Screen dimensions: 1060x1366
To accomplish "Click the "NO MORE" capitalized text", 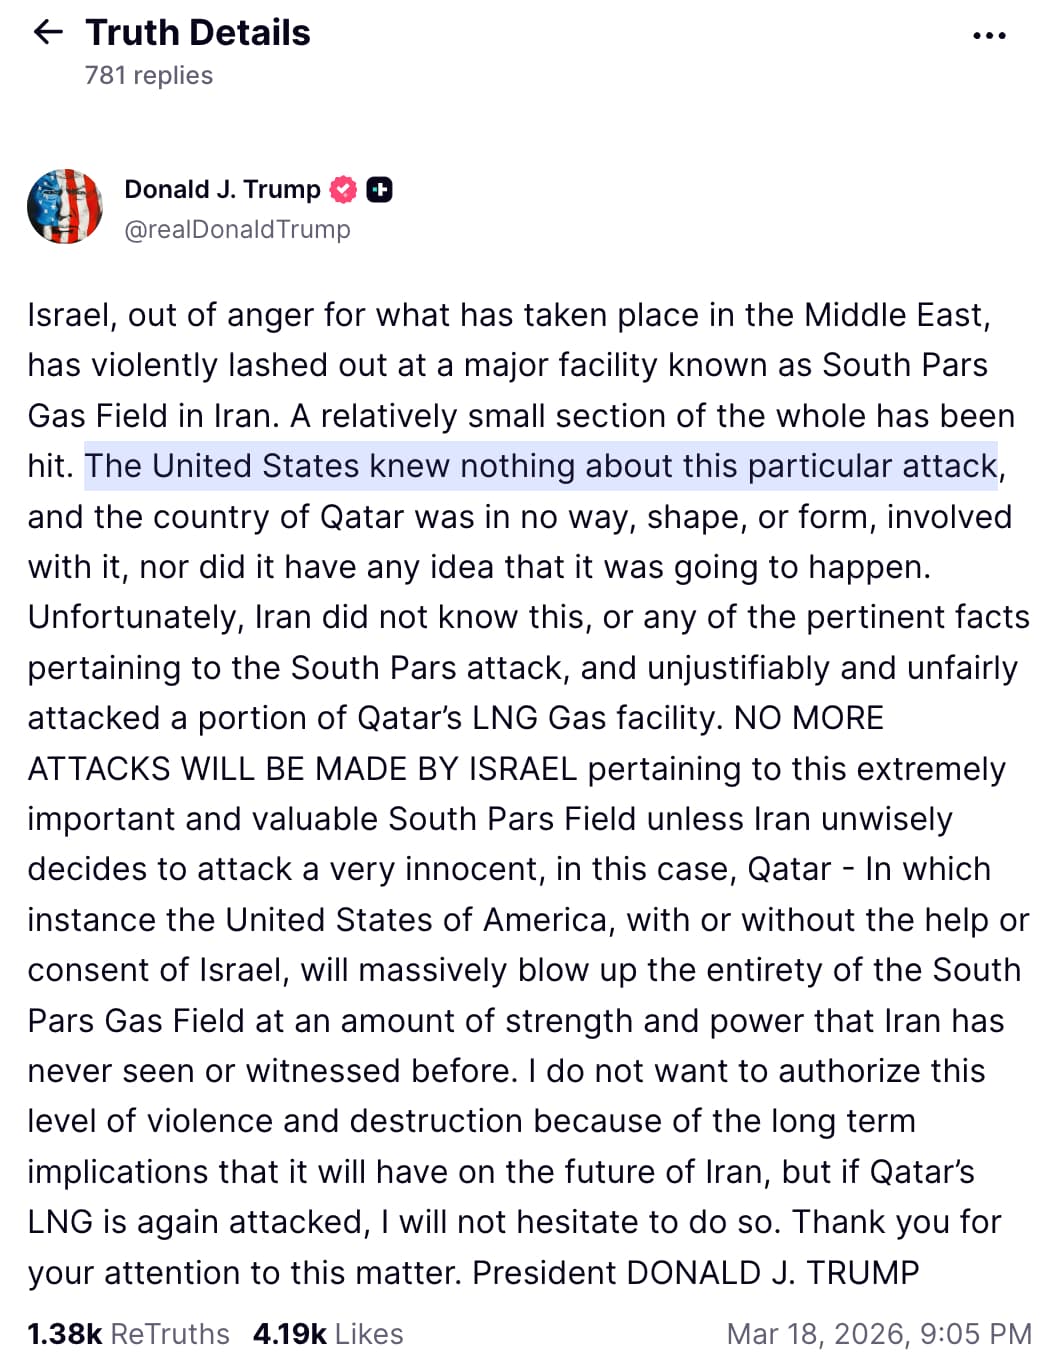I will point(809,718).
